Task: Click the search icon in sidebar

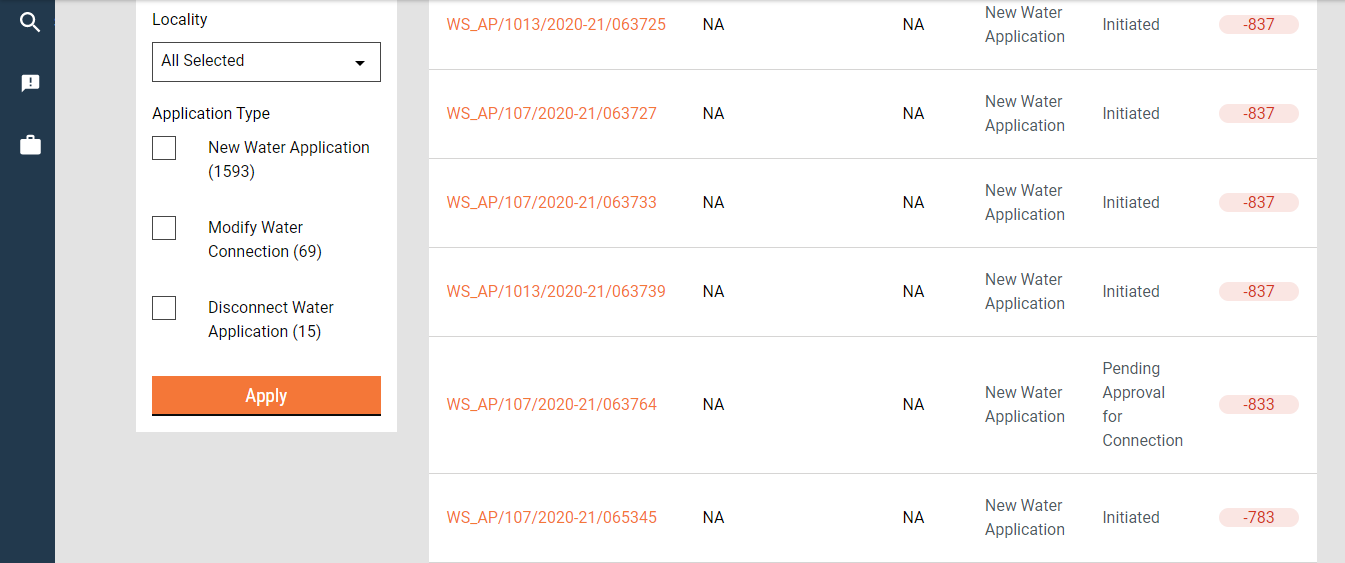Action: point(30,22)
